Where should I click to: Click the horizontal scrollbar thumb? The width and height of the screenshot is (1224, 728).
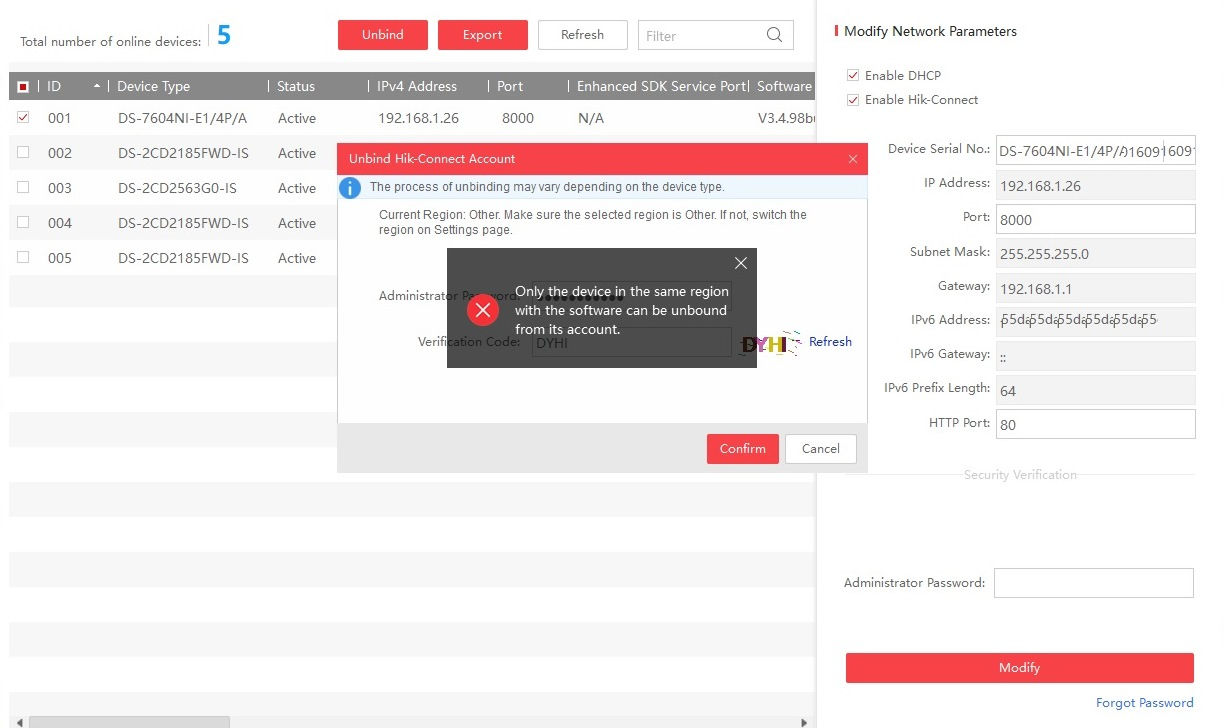(128, 721)
